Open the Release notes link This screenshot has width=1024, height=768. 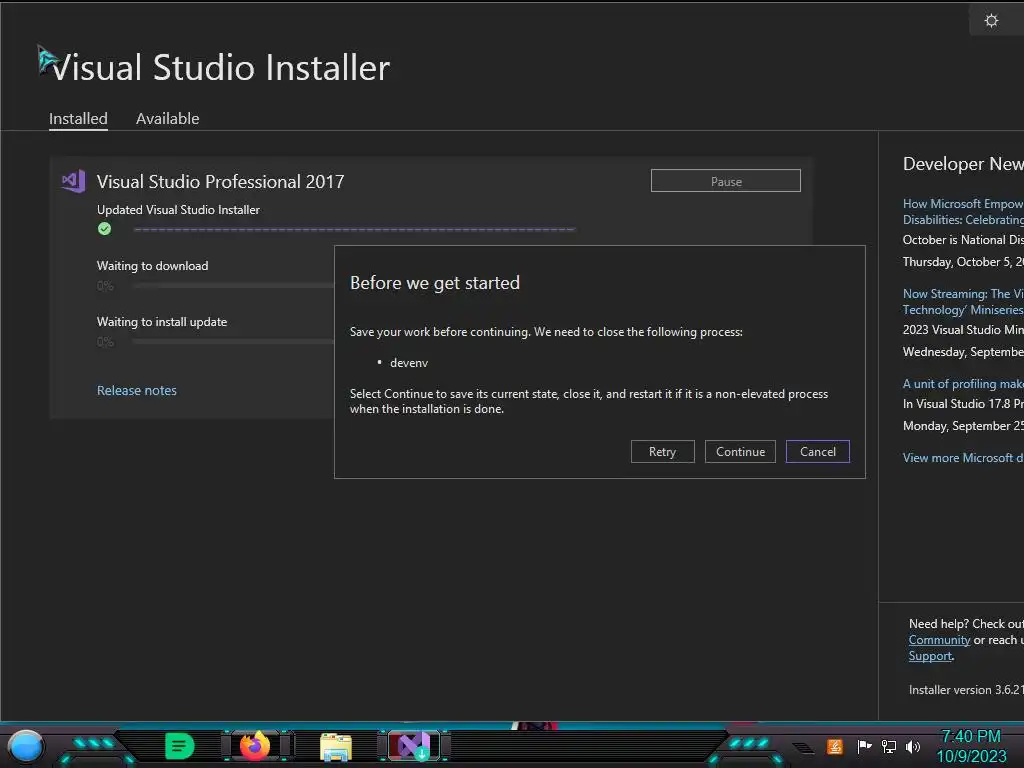(x=136, y=391)
